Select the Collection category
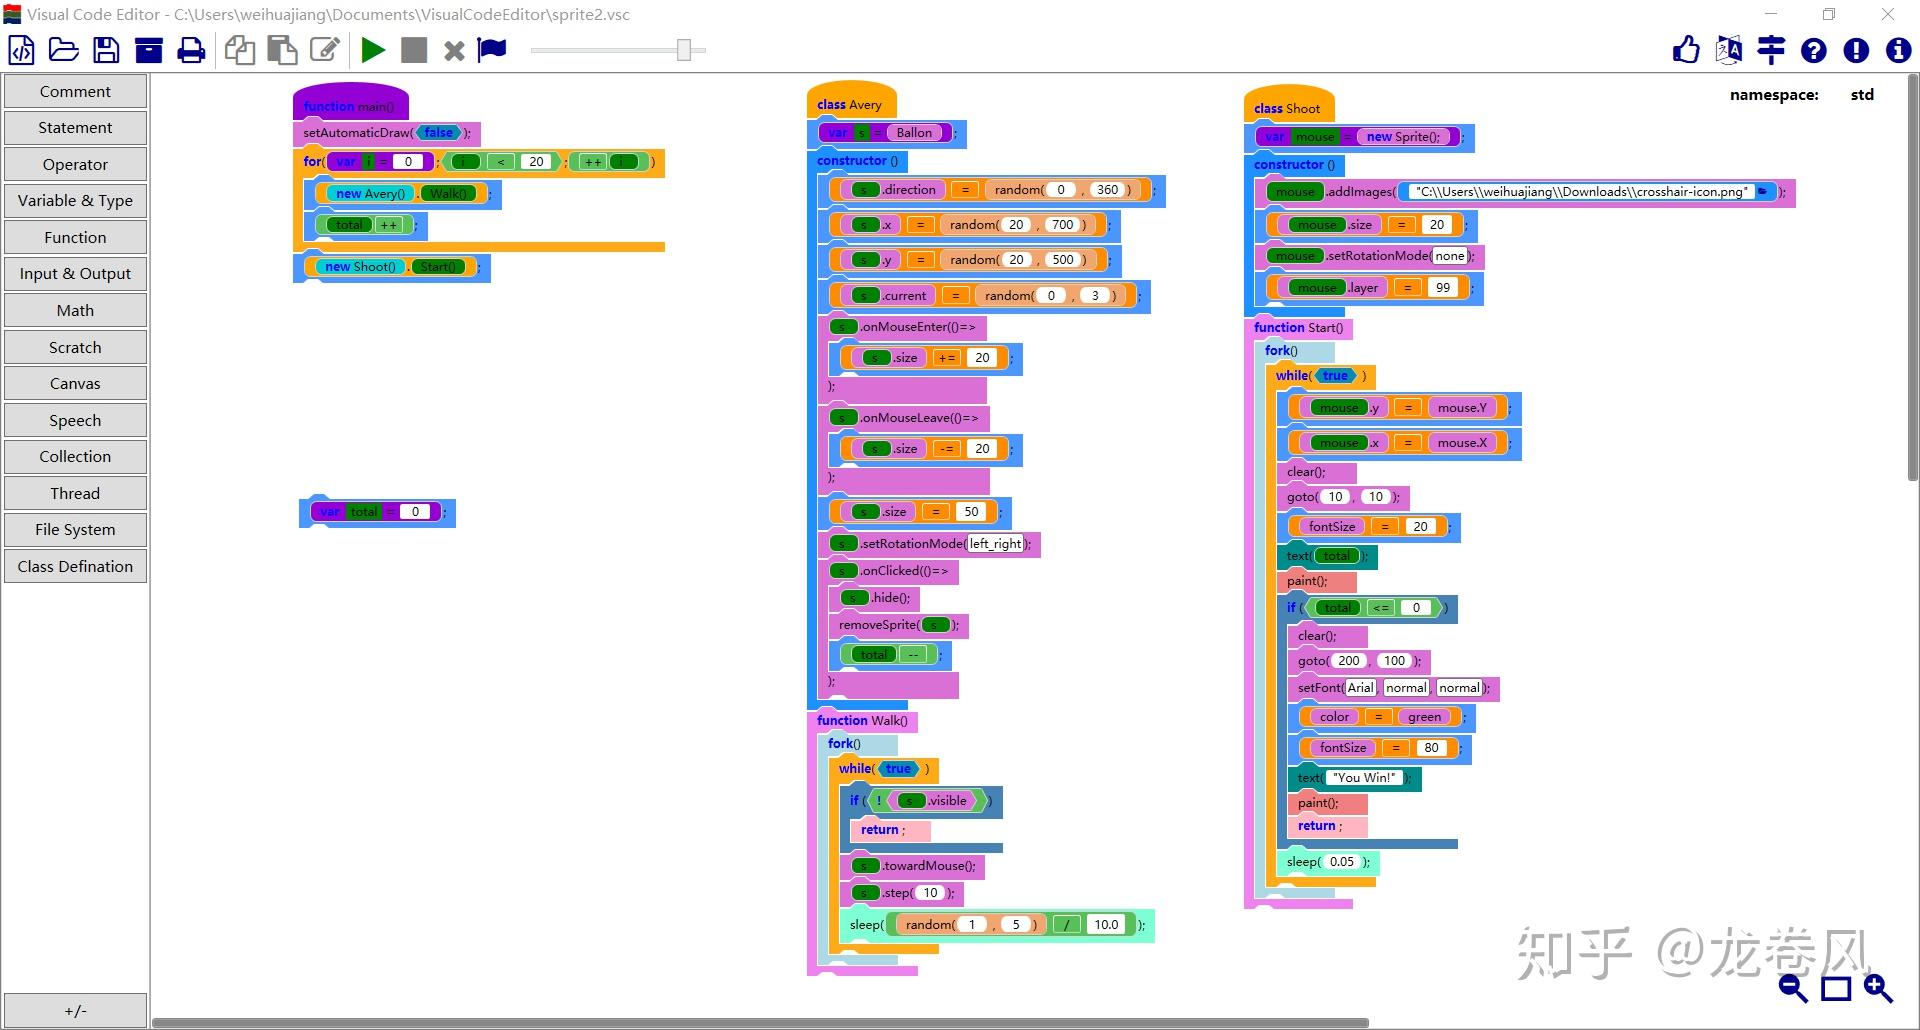 pos(75,456)
